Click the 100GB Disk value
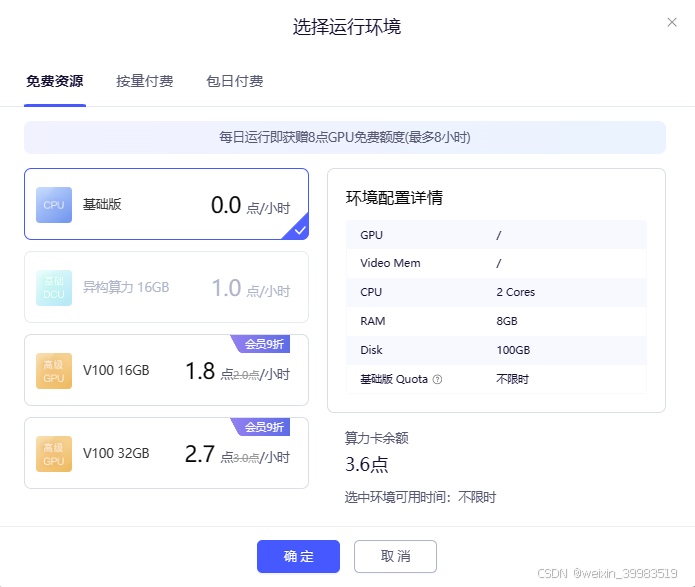 point(513,350)
